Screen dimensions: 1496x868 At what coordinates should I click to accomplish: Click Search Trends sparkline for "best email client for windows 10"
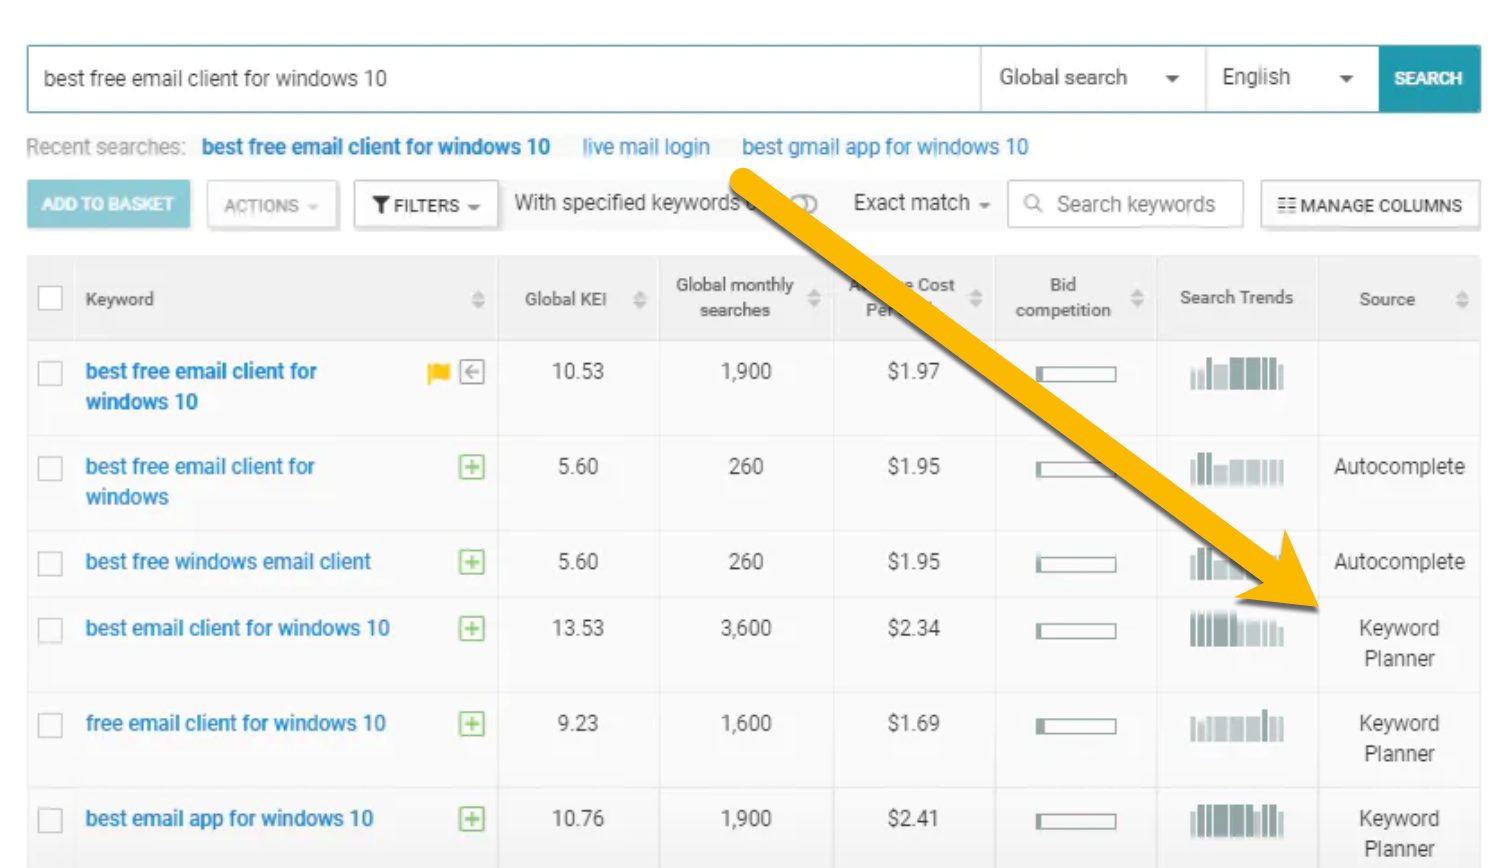click(x=1237, y=629)
